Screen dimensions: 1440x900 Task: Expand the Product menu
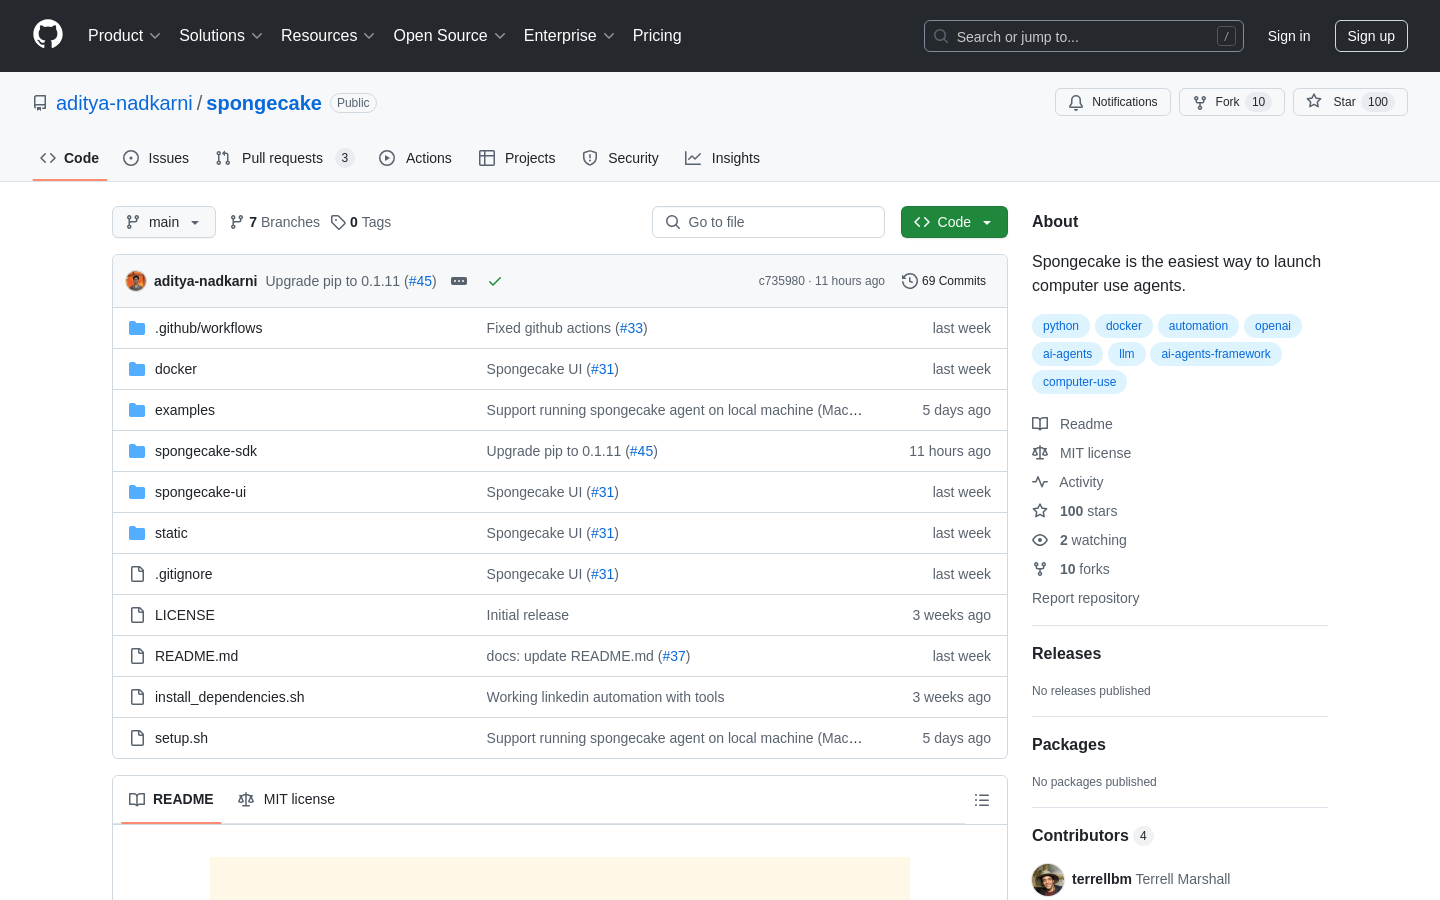(124, 36)
